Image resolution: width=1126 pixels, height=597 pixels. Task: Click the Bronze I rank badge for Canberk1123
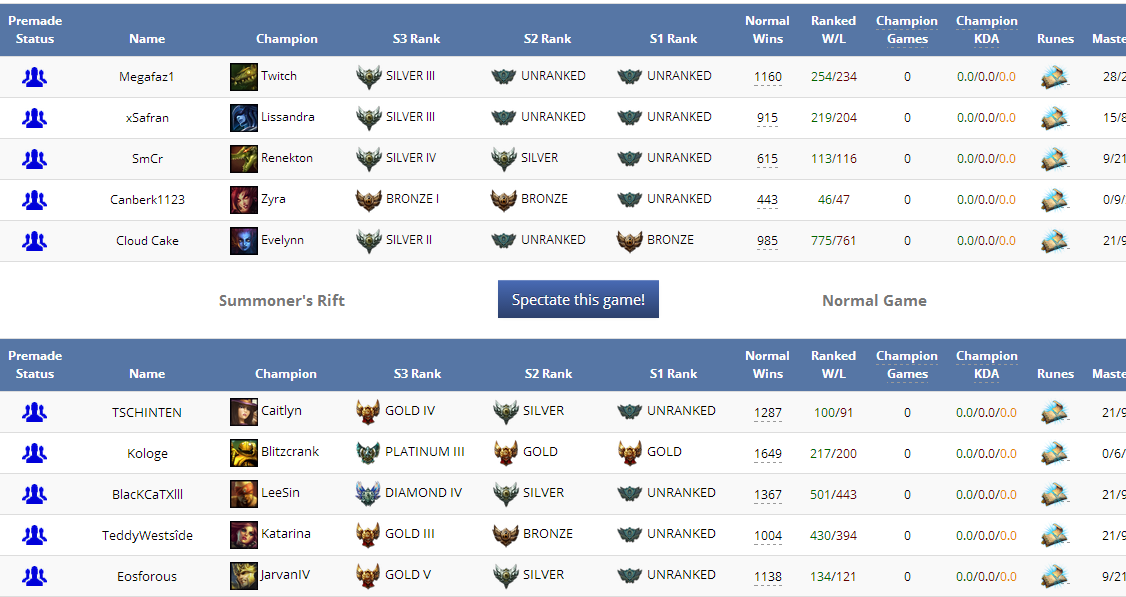[x=368, y=200]
